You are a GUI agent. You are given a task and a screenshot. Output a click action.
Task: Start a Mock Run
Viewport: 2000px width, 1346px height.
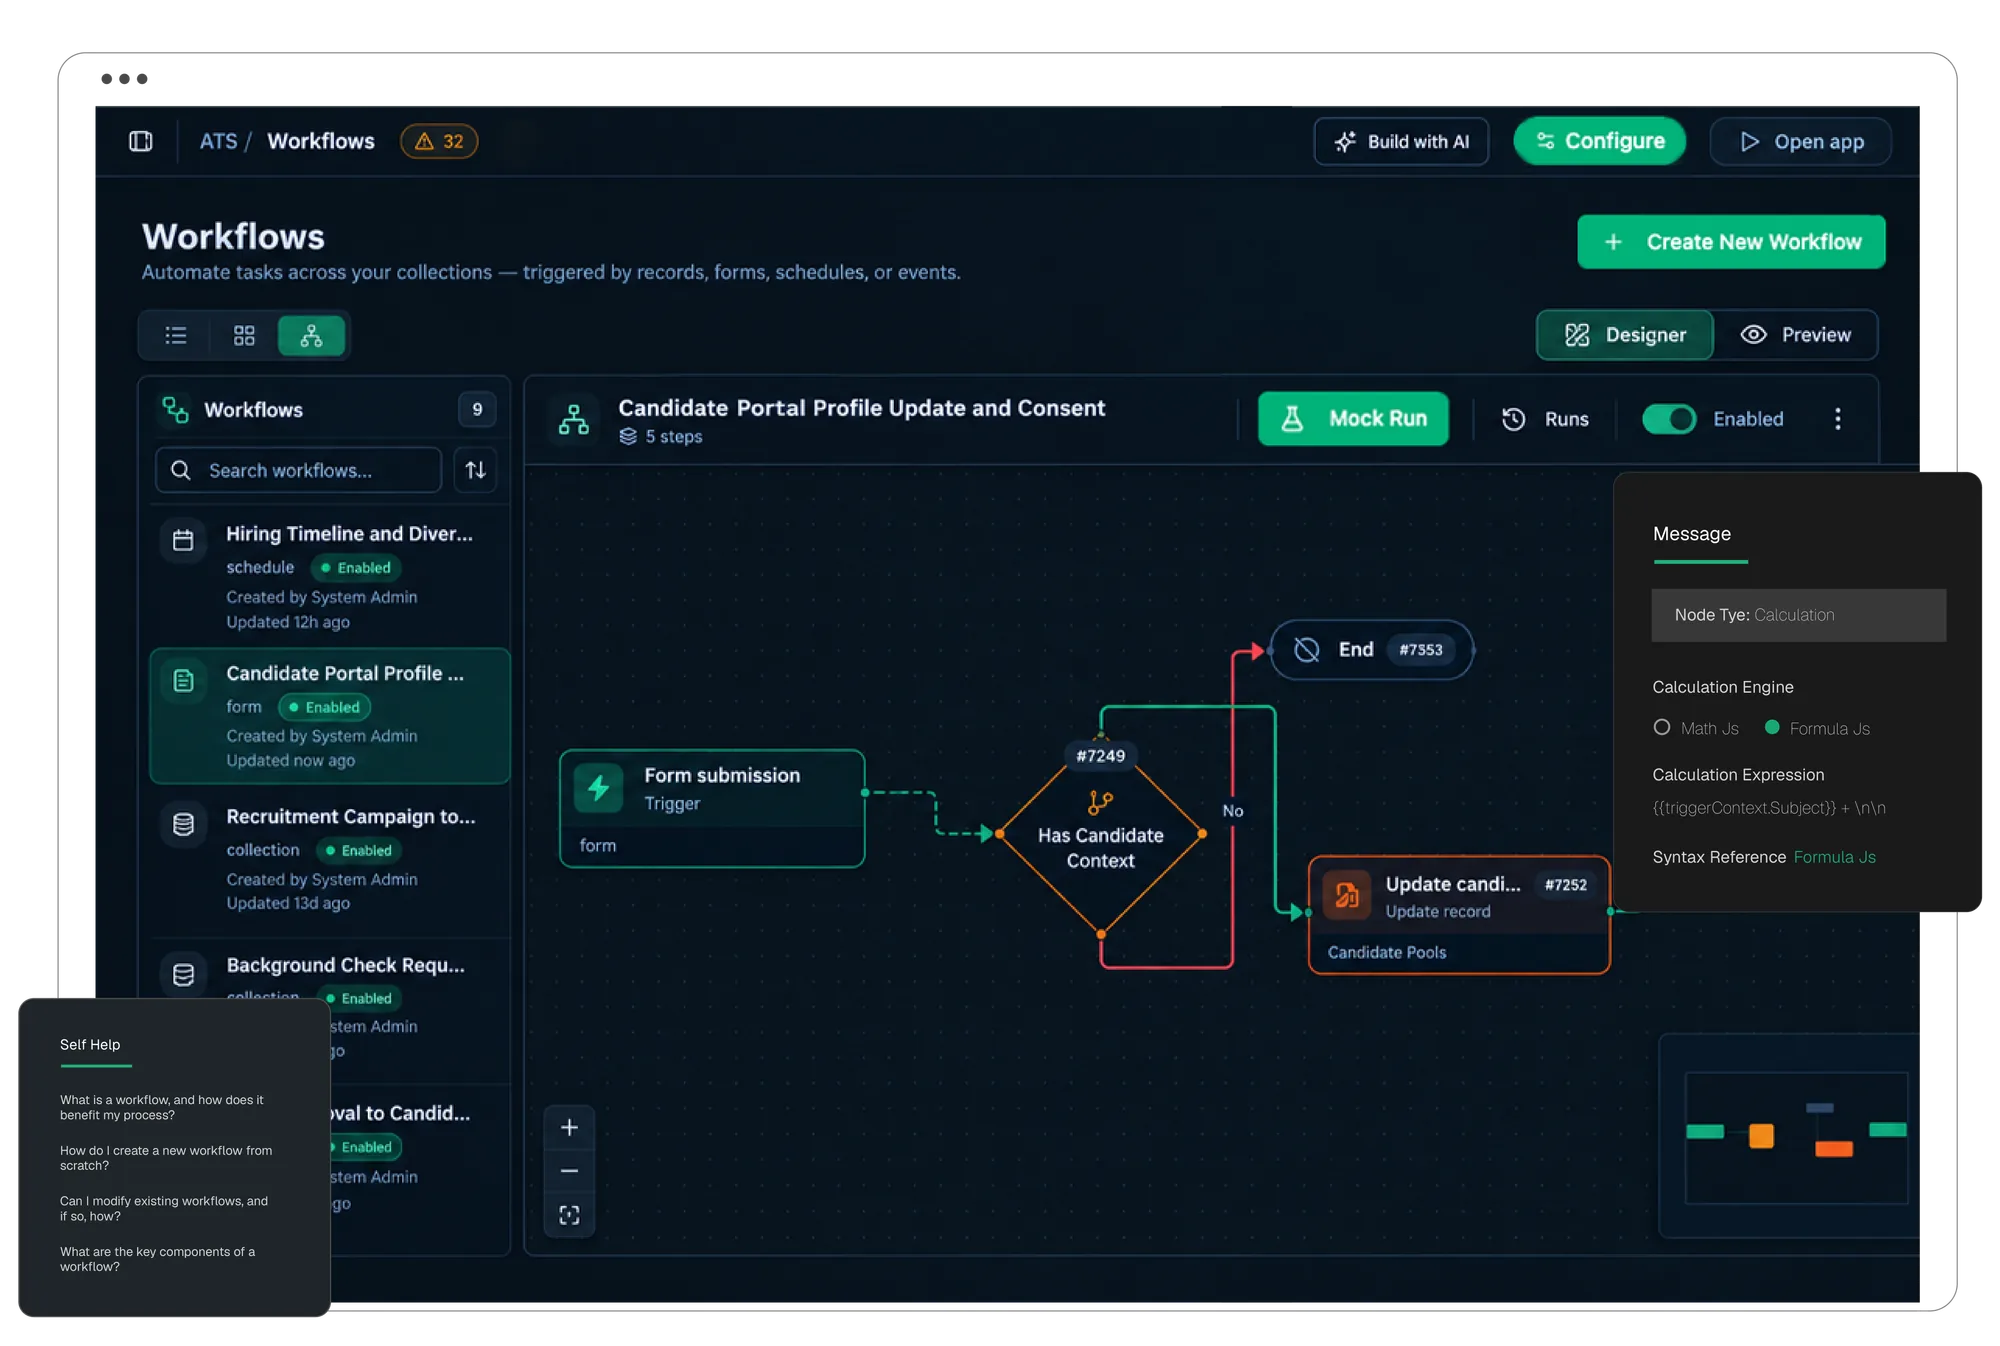pos(1353,419)
